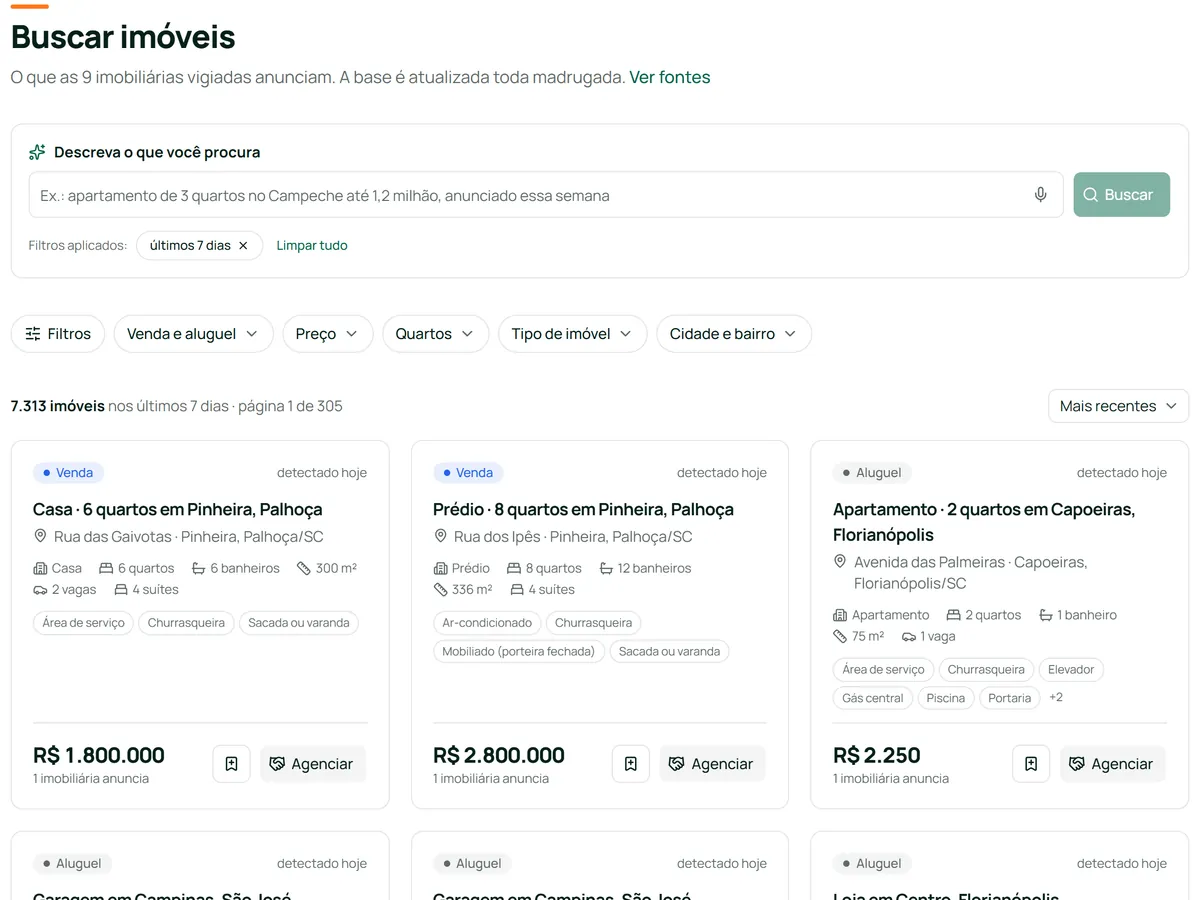1200x900 pixels.
Task: Click 'Agenciar' on the Casa 6 quartos listing
Action: coord(313,764)
